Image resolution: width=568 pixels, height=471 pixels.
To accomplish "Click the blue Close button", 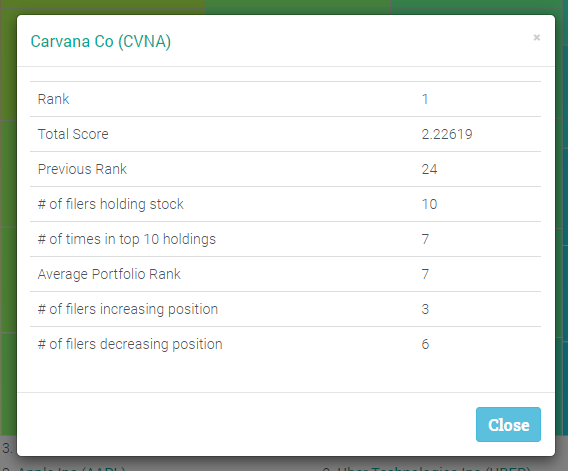I will [508, 424].
